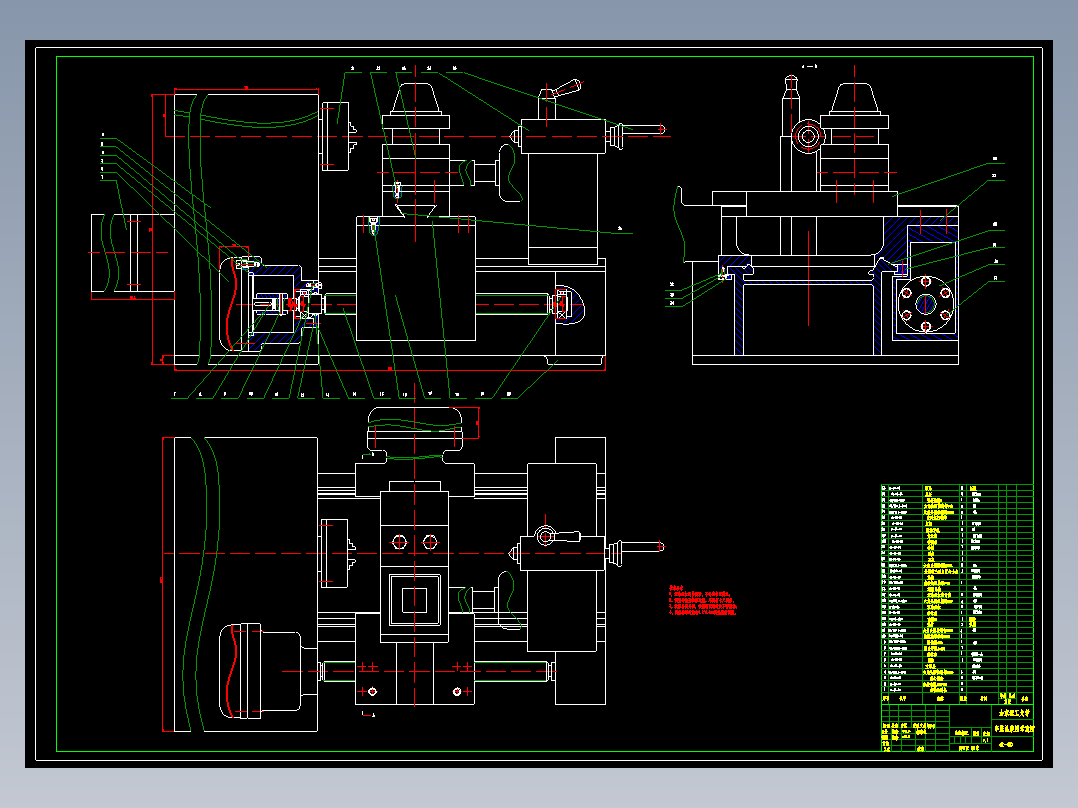Select the red concentric ring in the section view
Image resolution: width=1078 pixels, height=808 pixels.
point(808,136)
